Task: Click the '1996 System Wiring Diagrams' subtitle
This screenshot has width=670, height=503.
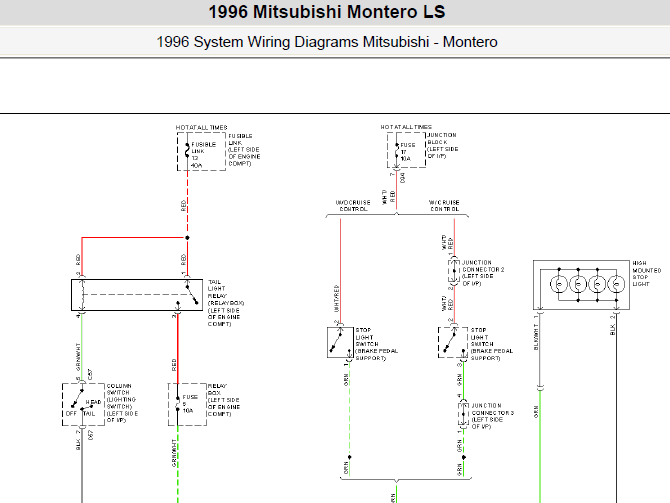Action: coord(327,42)
